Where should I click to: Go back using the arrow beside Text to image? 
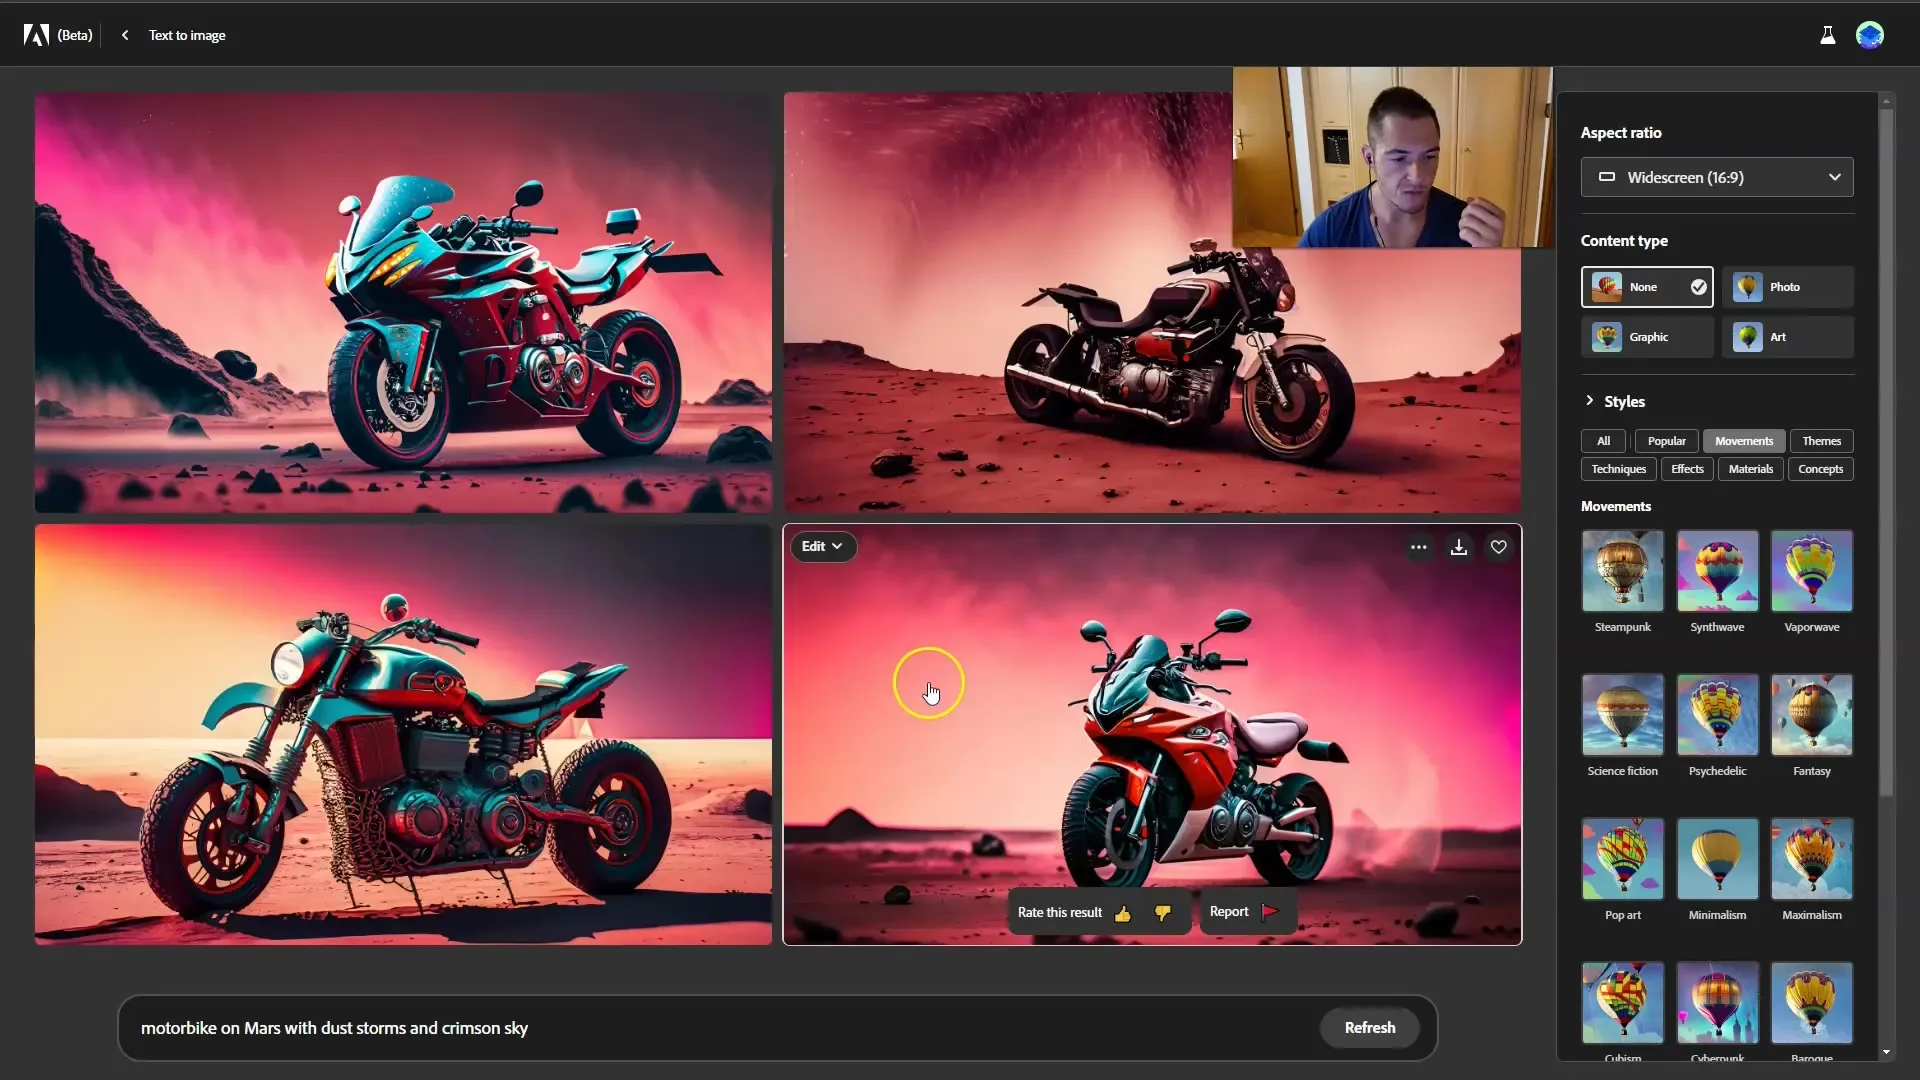tap(125, 35)
